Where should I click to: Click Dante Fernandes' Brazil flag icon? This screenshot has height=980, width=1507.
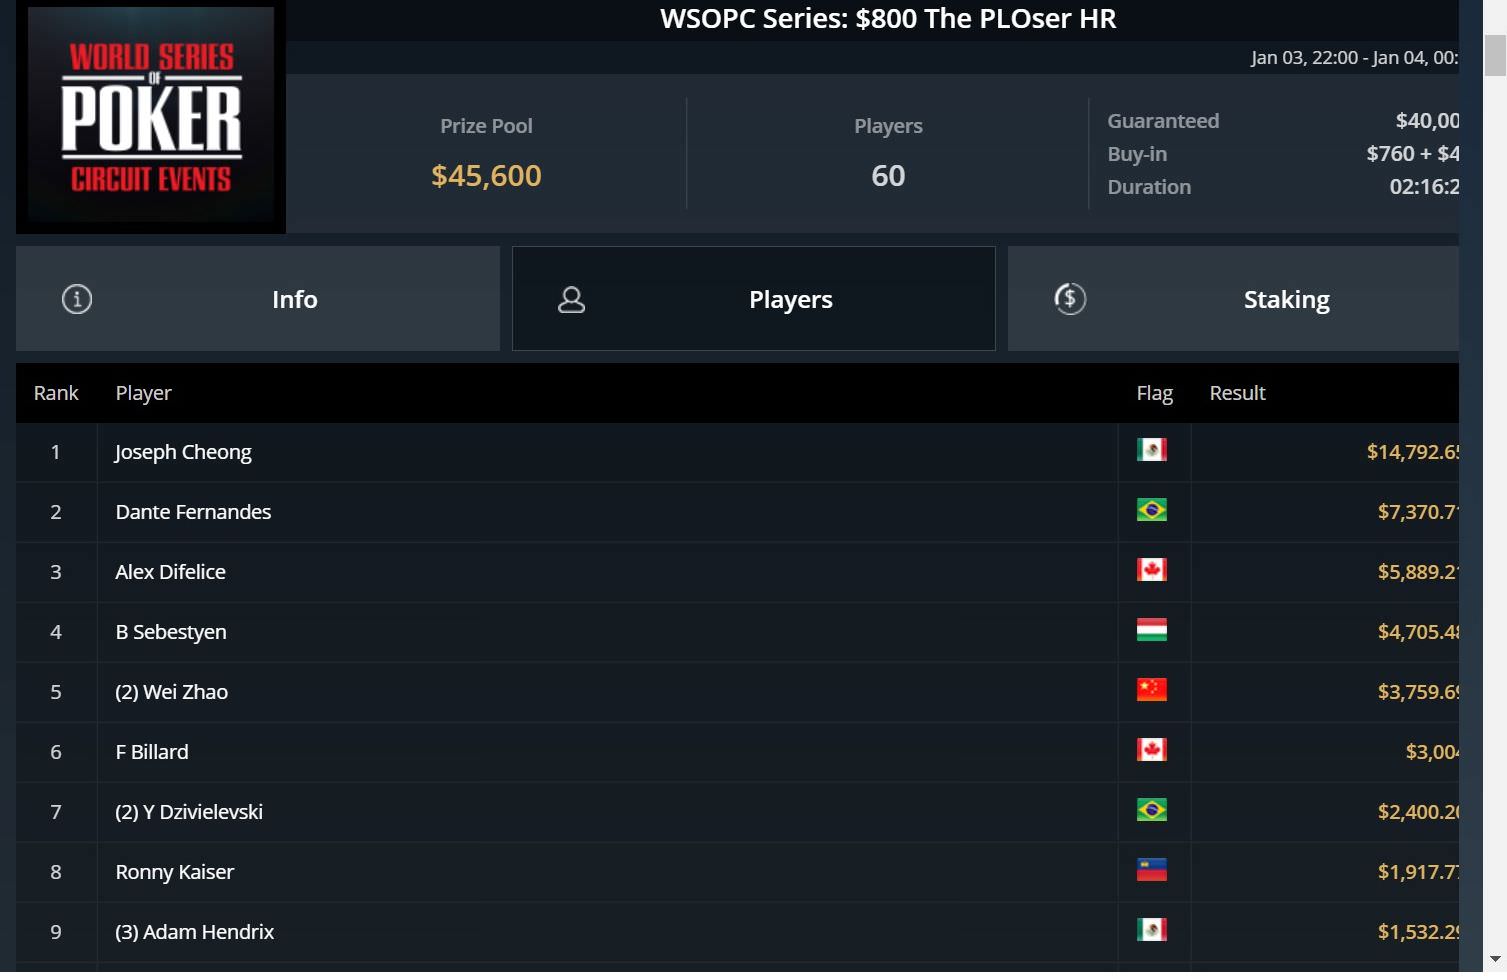click(x=1152, y=510)
